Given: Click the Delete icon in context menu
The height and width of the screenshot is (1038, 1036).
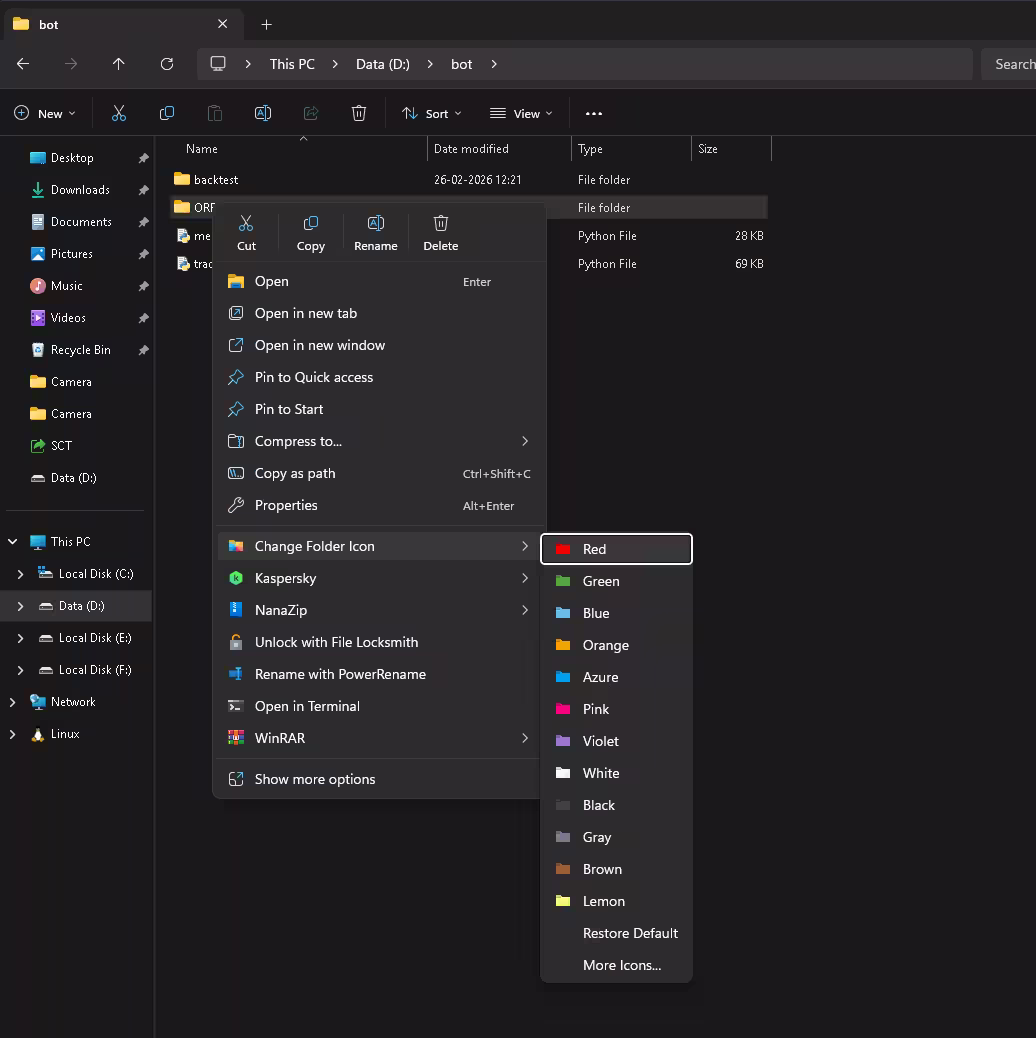Looking at the screenshot, I should tap(440, 233).
